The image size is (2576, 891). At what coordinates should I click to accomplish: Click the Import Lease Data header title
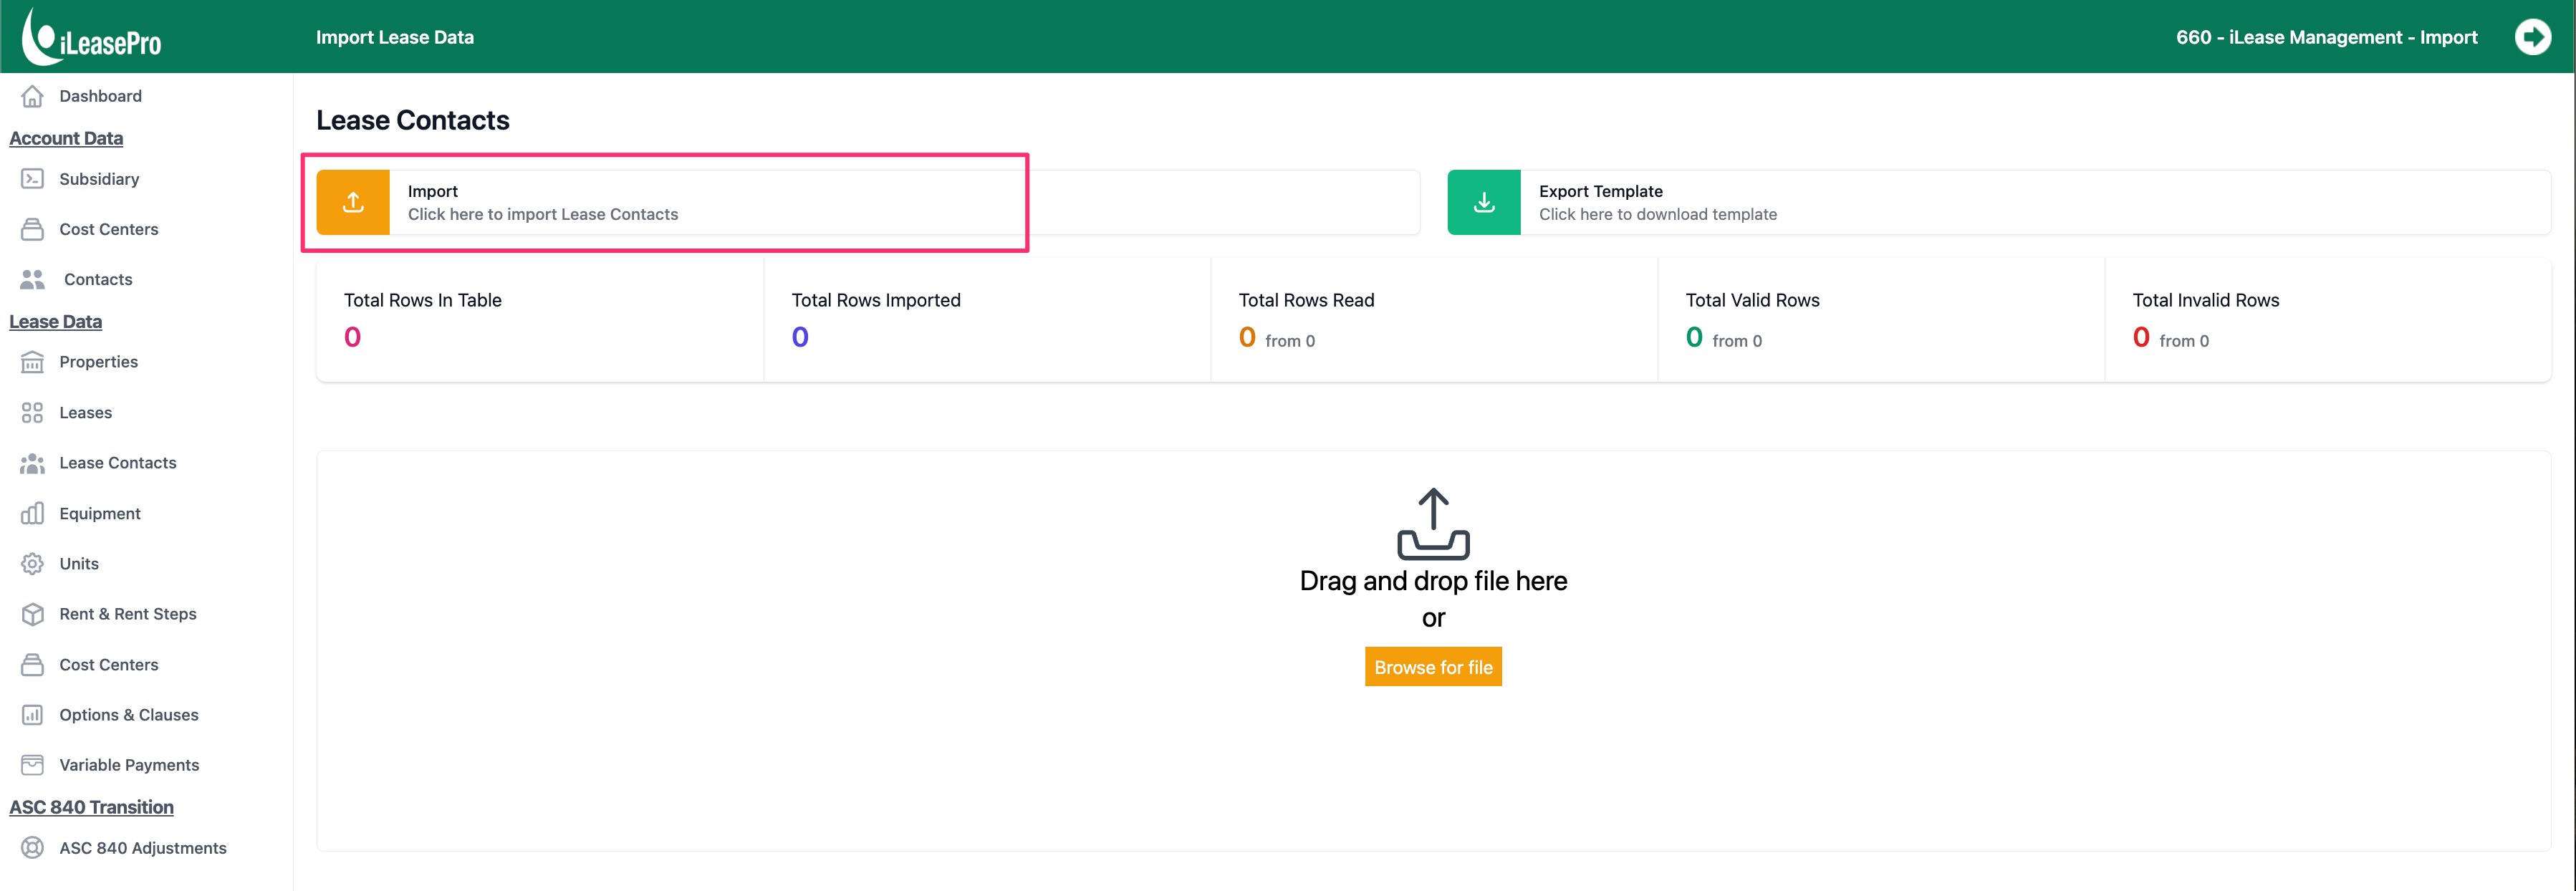point(395,37)
